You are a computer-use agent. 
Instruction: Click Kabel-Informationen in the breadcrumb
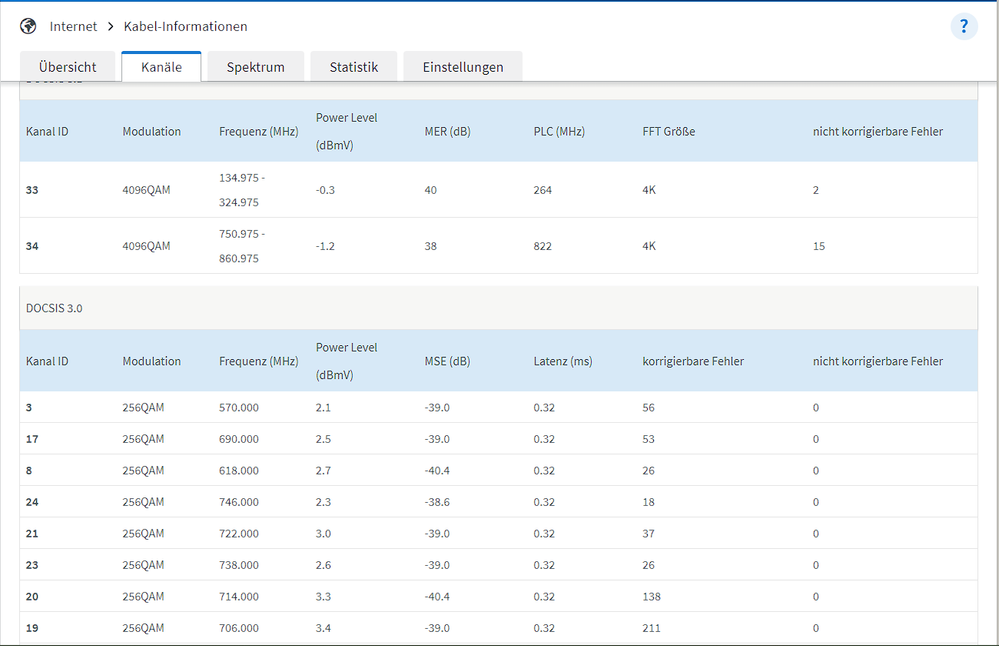click(x=185, y=26)
